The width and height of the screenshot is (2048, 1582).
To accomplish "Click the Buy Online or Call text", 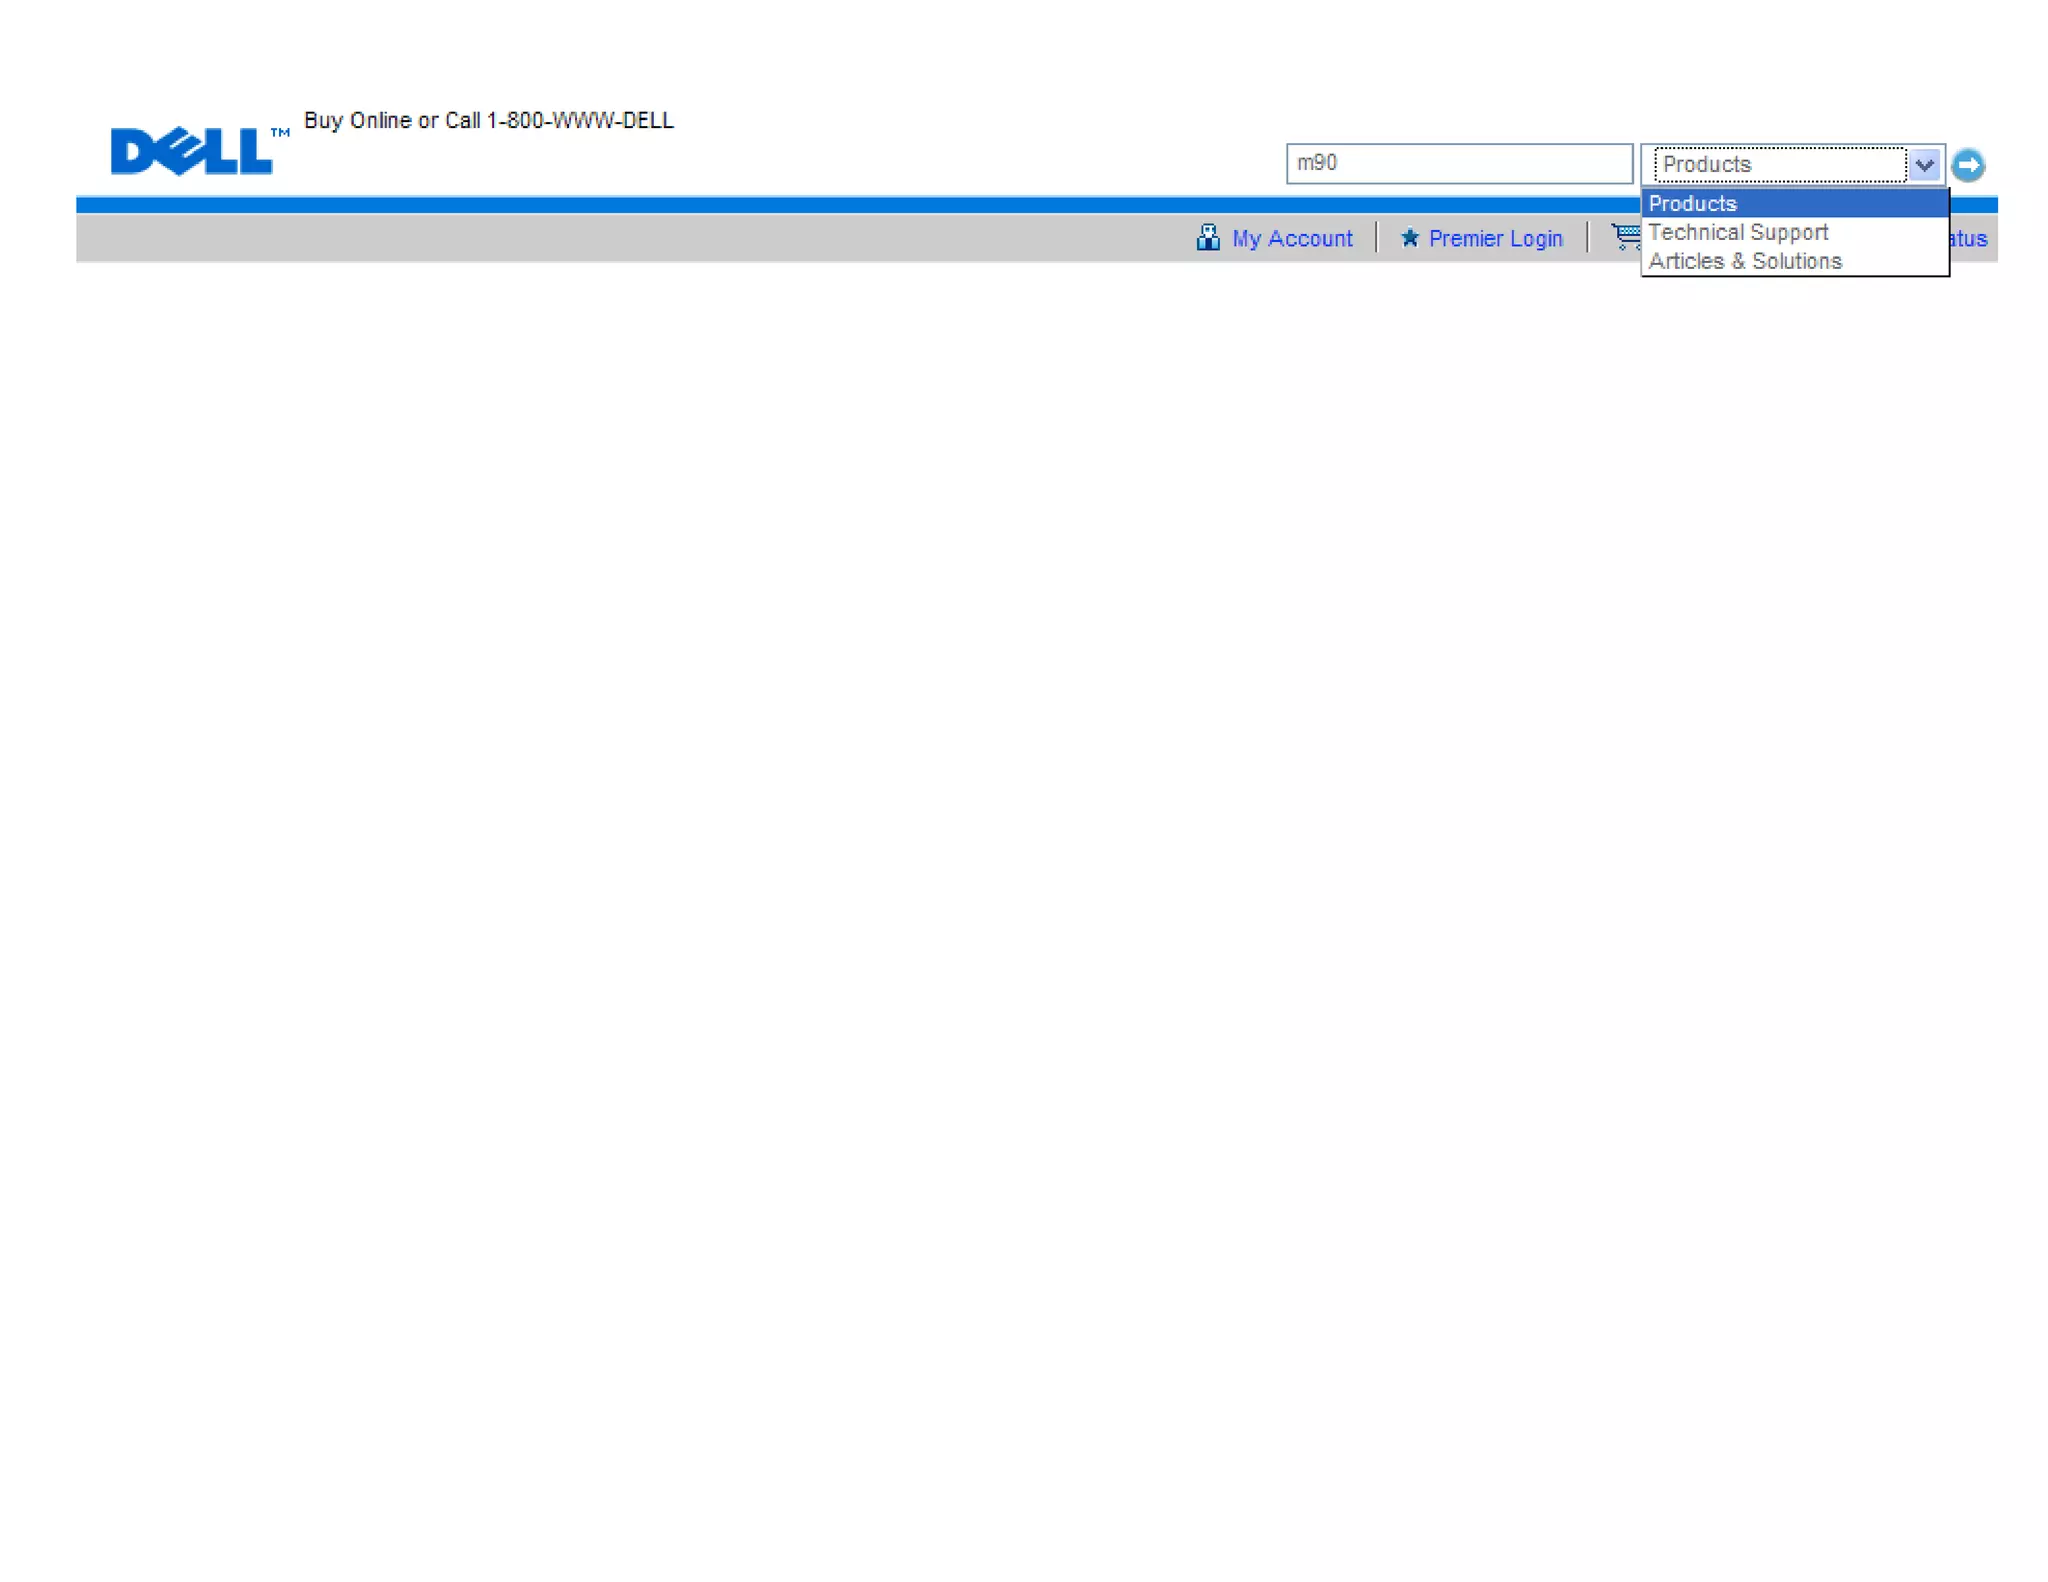I will tap(390, 121).
